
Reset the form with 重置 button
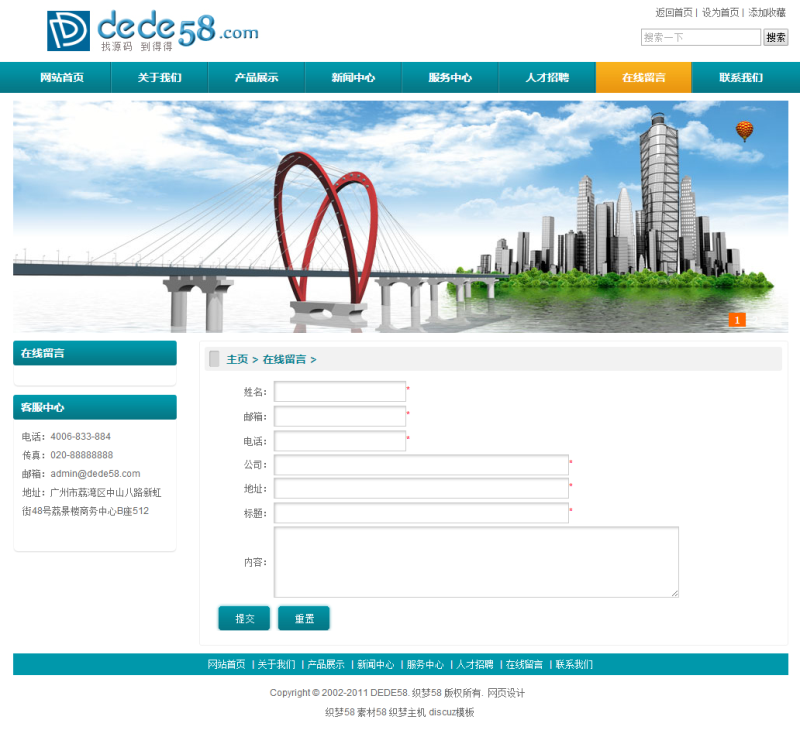304,618
